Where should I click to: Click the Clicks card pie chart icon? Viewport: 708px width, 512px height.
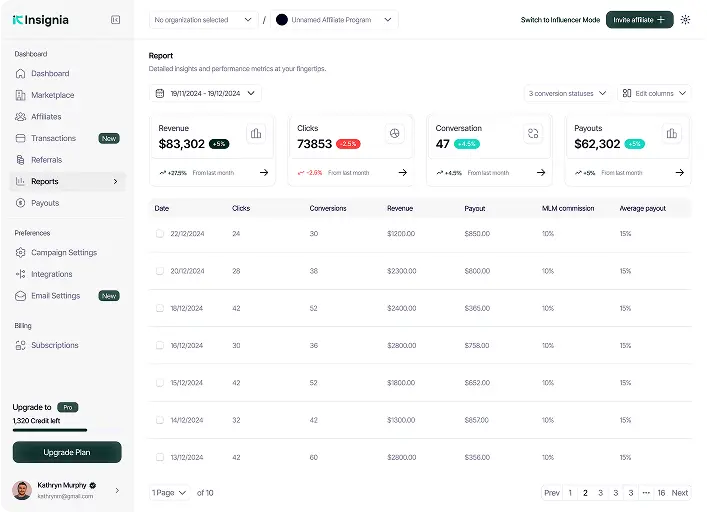[x=395, y=133]
